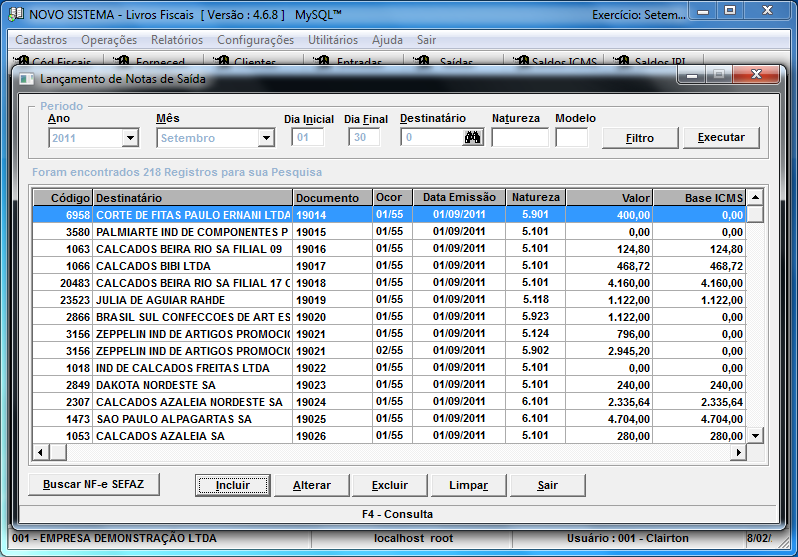This screenshot has height=557, width=798.
Task: Open Saídas from the toolbar
Action: point(453,61)
